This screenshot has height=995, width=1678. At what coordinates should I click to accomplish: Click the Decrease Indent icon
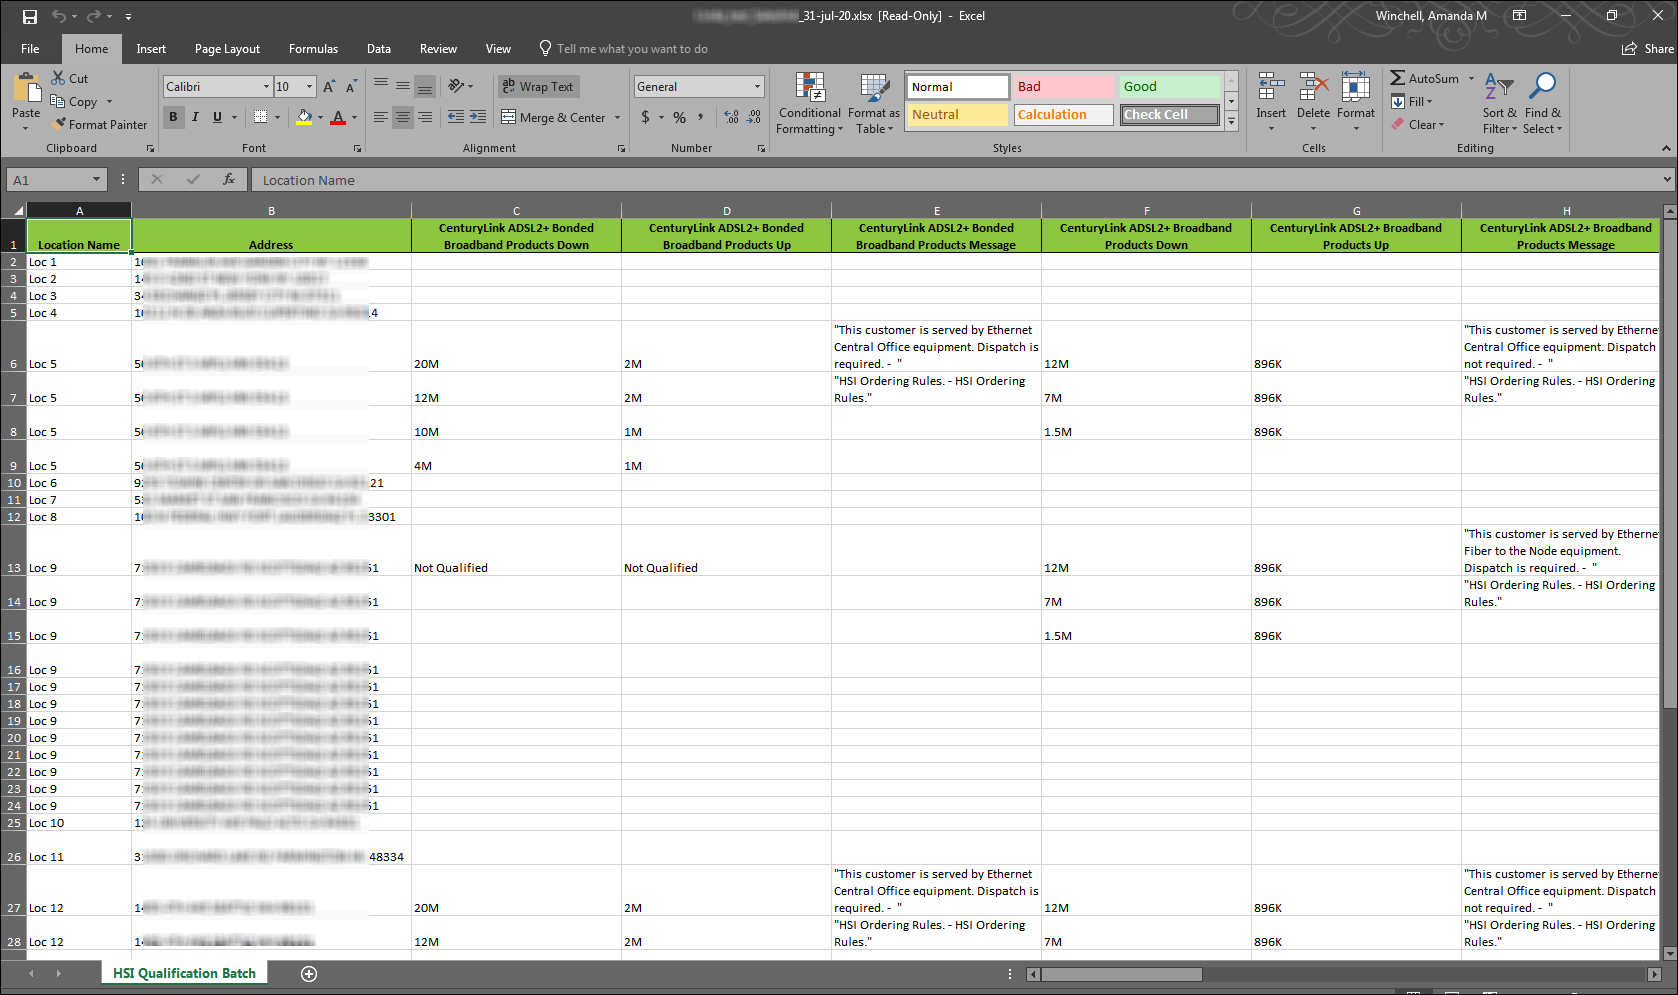click(x=456, y=117)
